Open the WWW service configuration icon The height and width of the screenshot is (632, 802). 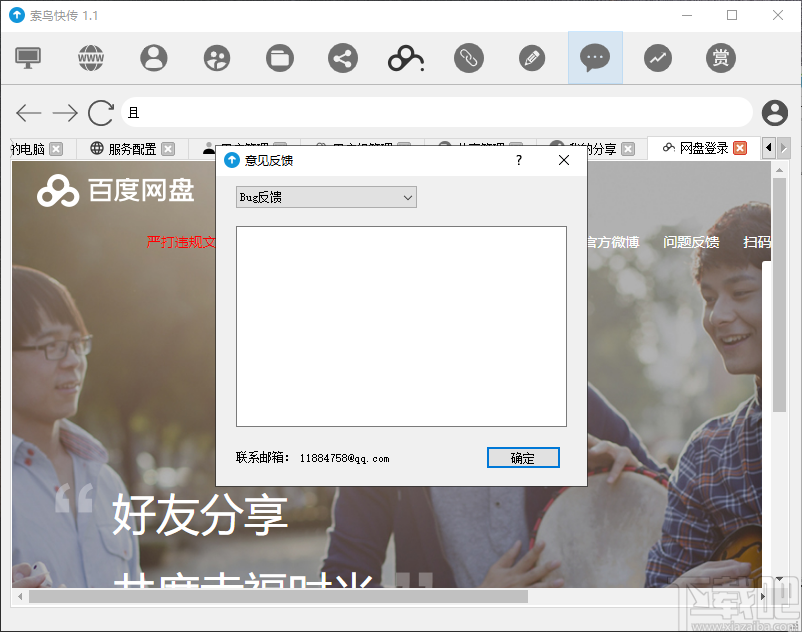click(x=91, y=58)
